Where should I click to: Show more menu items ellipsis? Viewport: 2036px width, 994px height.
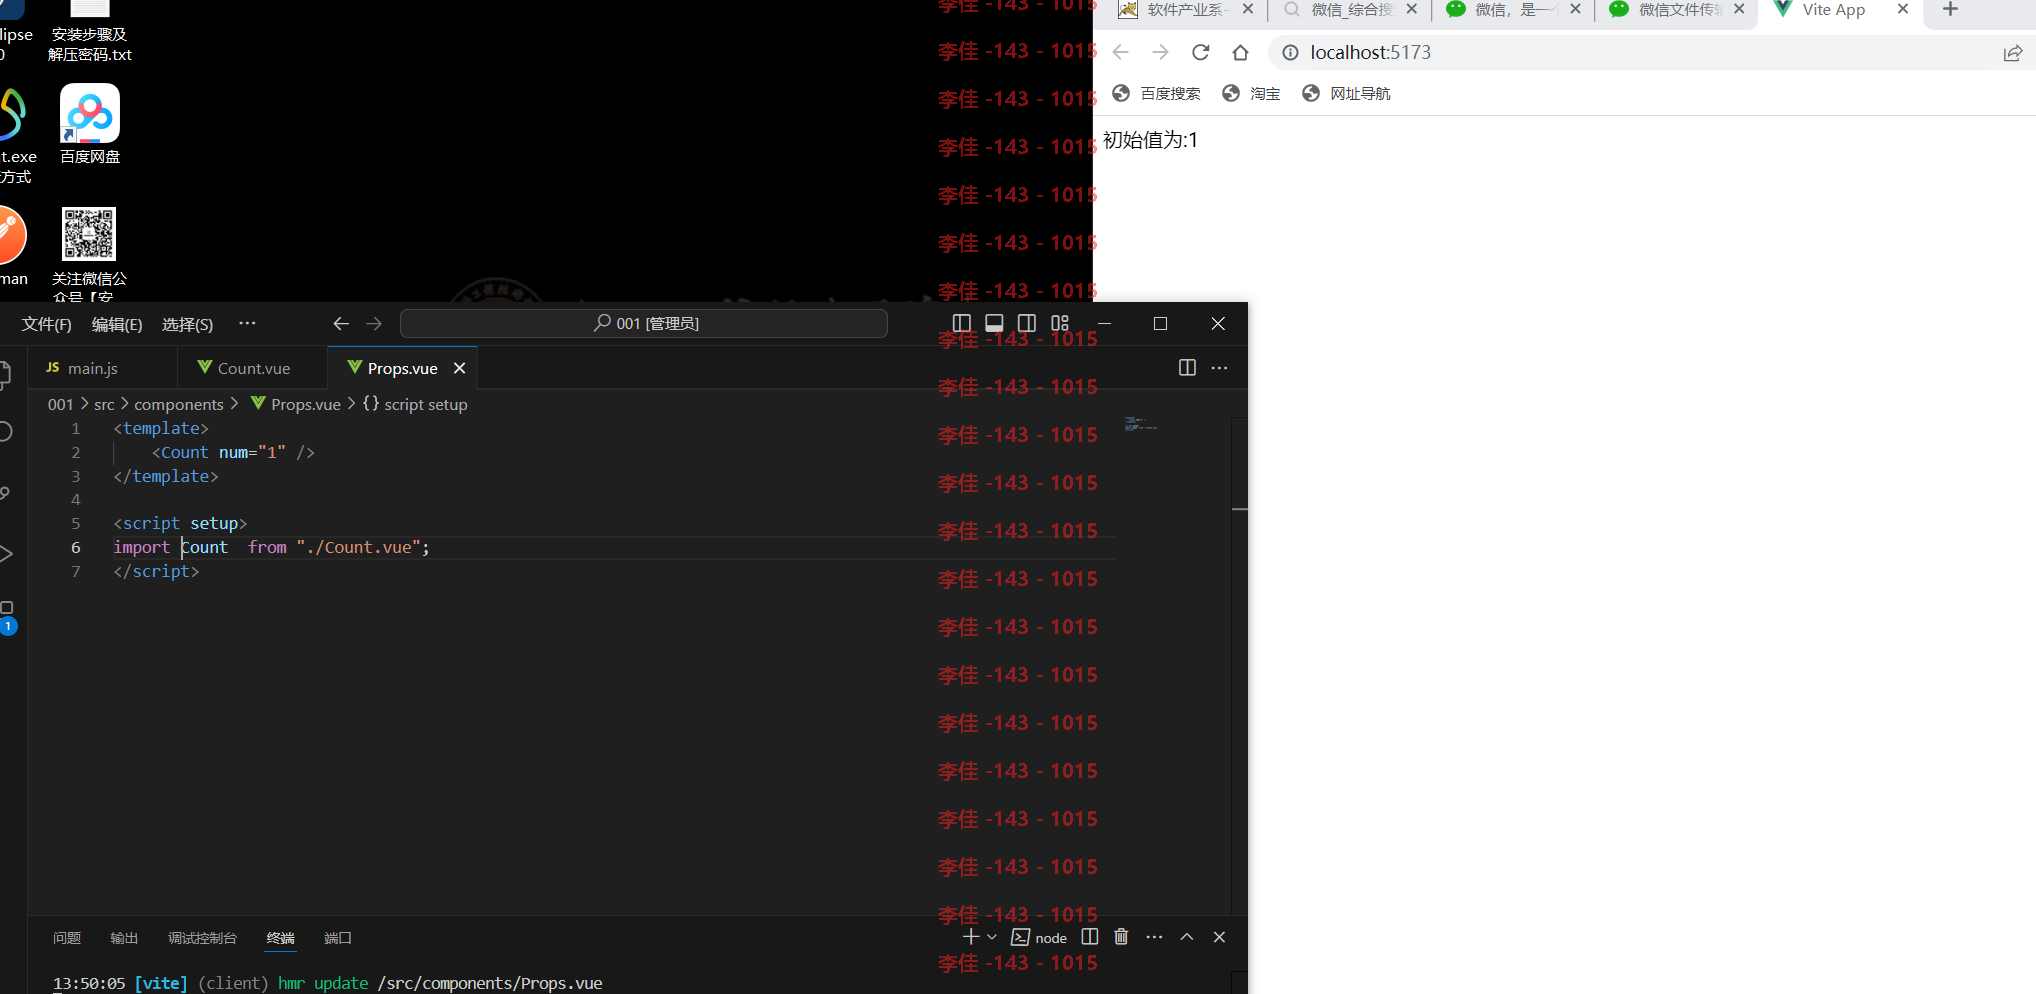247,323
